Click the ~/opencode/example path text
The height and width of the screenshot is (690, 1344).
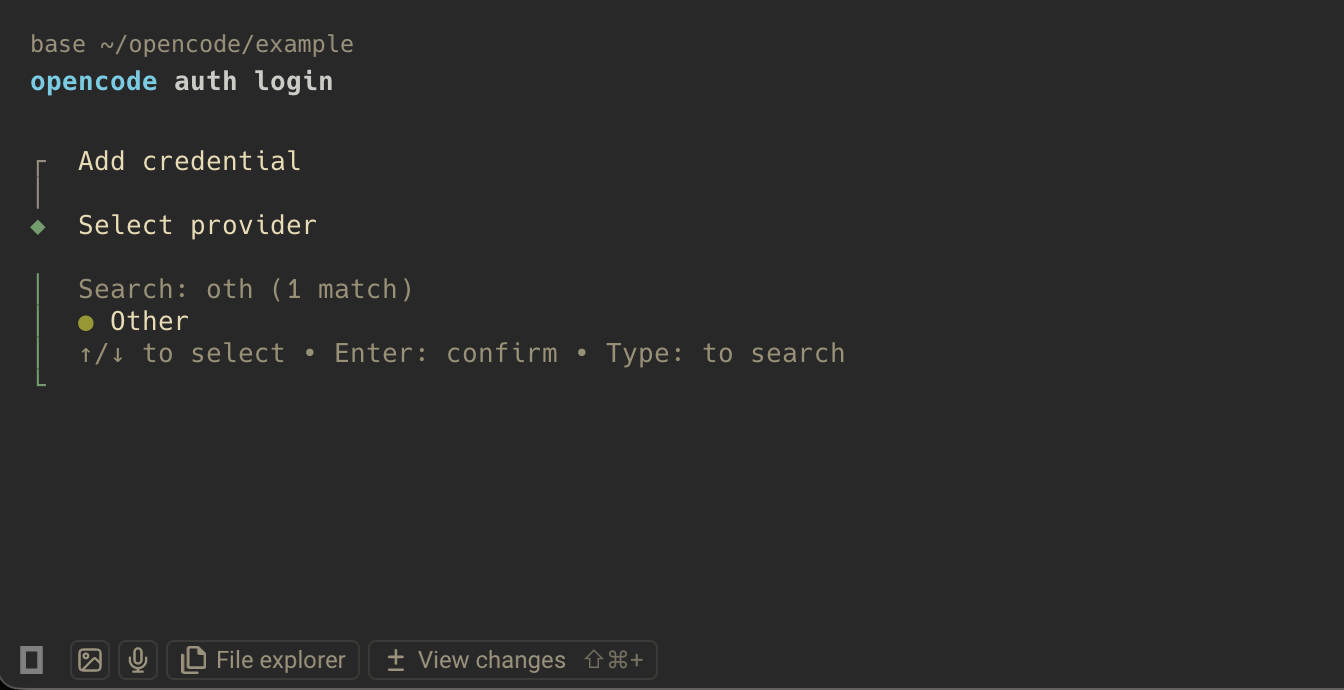click(x=226, y=44)
